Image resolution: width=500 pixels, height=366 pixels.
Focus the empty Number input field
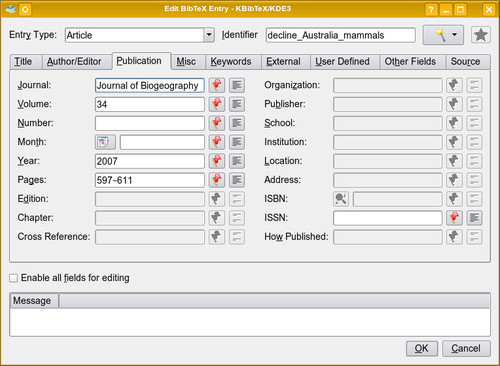click(150, 123)
